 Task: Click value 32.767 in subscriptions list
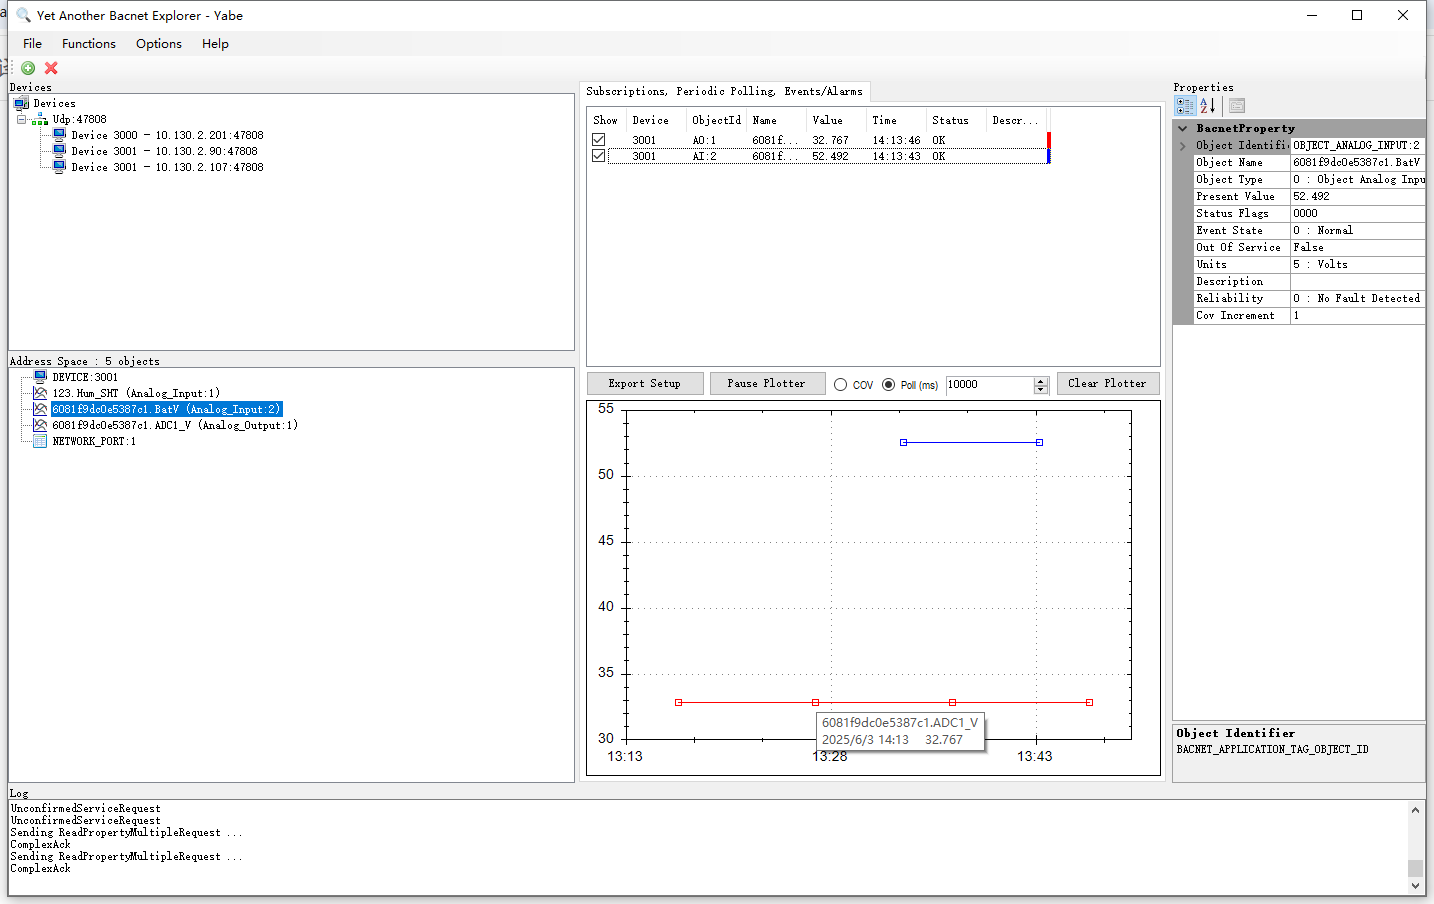click(830, 140)
